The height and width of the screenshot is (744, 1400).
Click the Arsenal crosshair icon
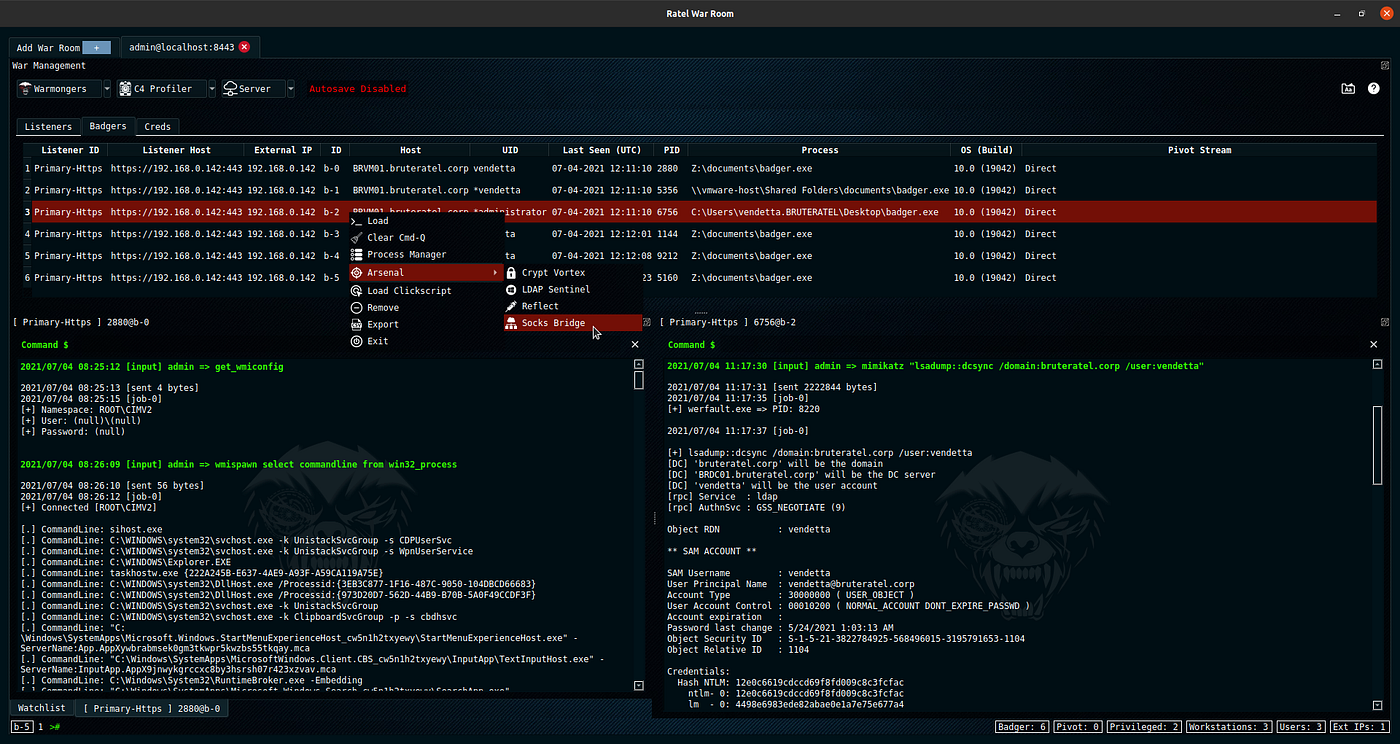[x=356, y=273]
